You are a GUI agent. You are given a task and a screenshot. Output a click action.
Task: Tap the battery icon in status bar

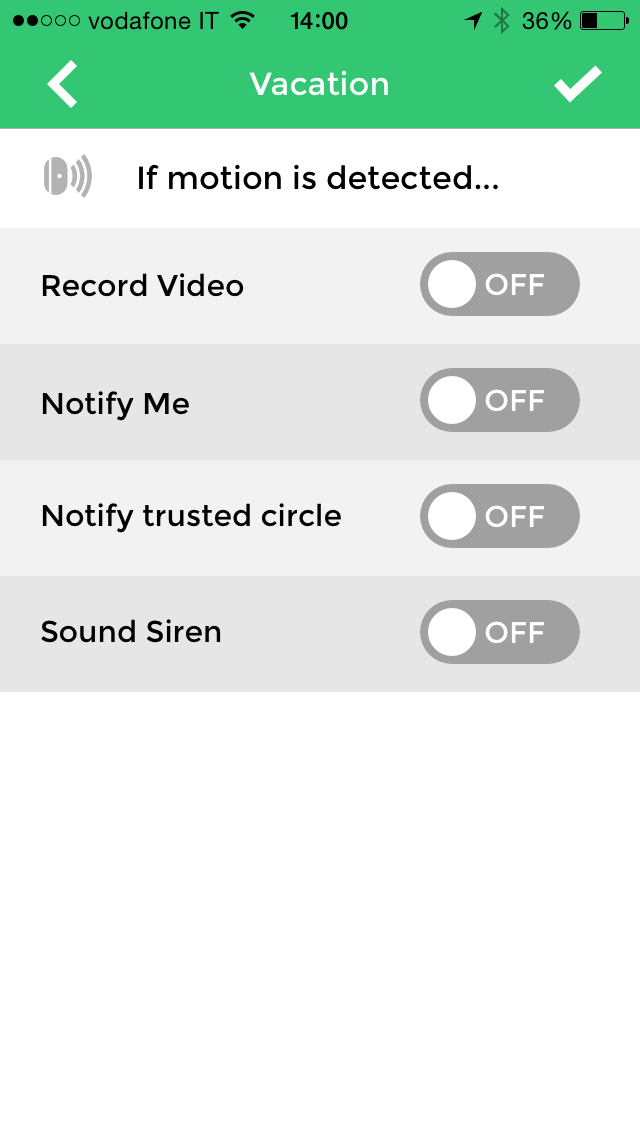click(x=603, y=21)
